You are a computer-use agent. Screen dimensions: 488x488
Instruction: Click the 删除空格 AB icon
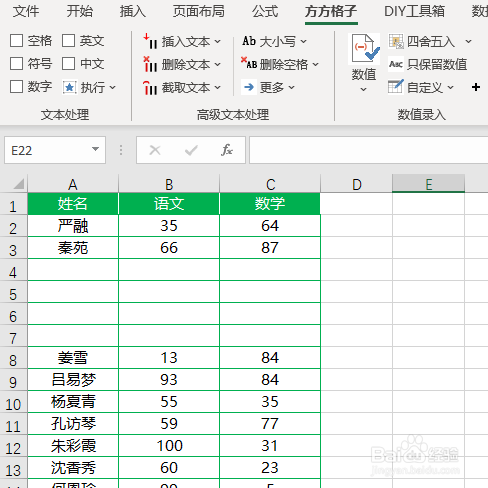(249, 63)
